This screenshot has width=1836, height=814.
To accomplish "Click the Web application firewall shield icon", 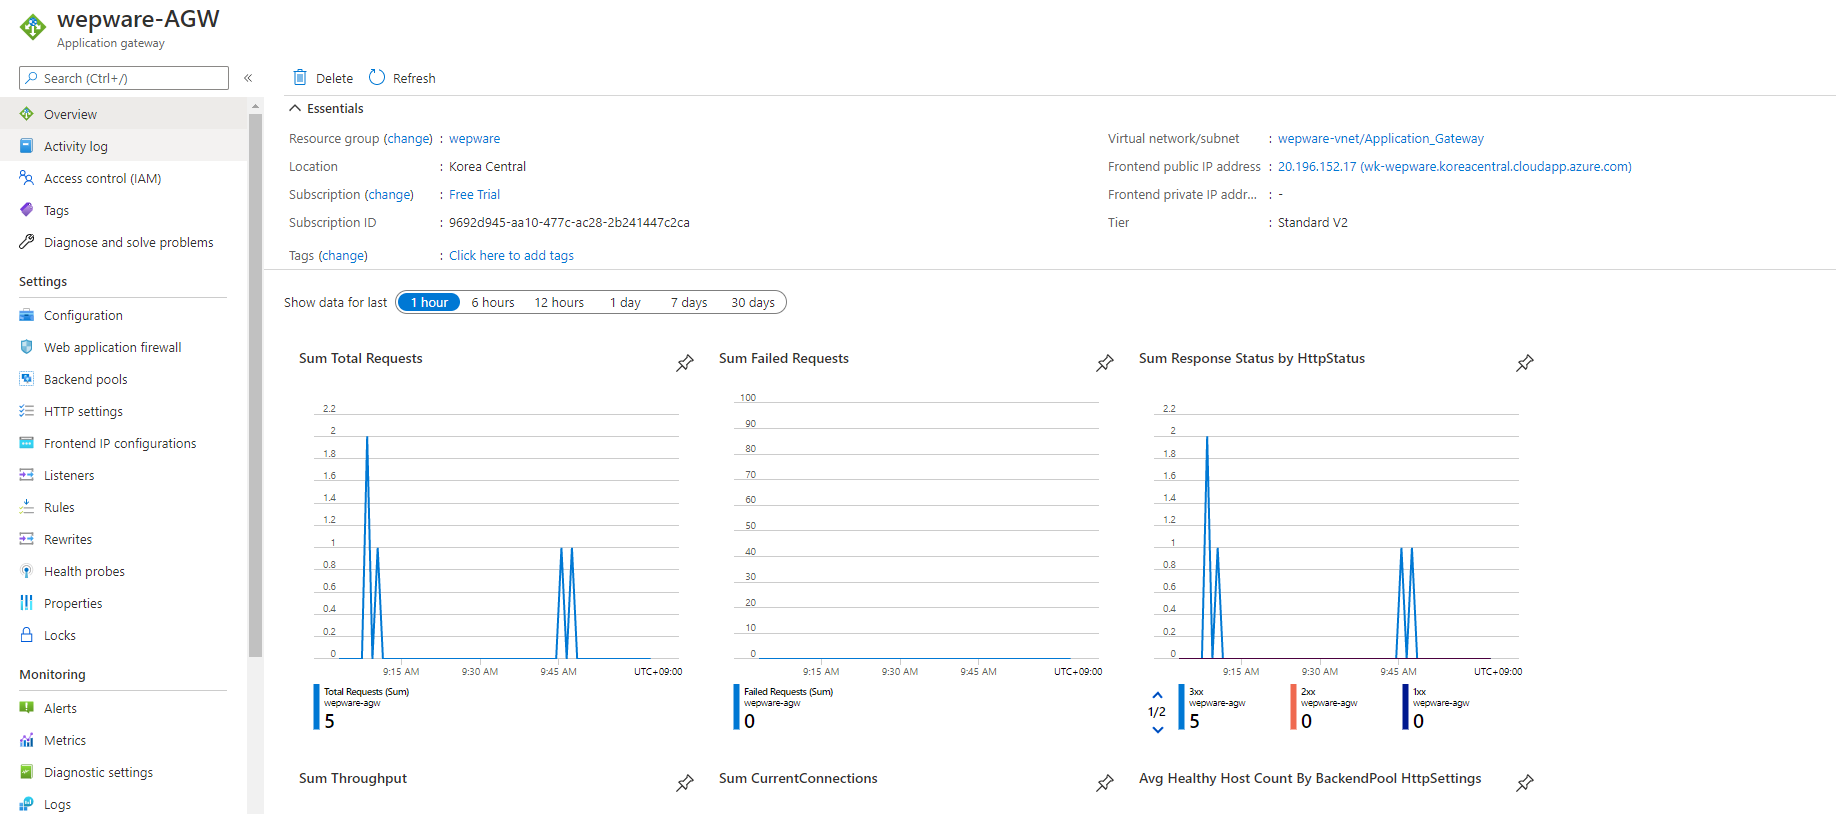I will click(x=27, y=347).
